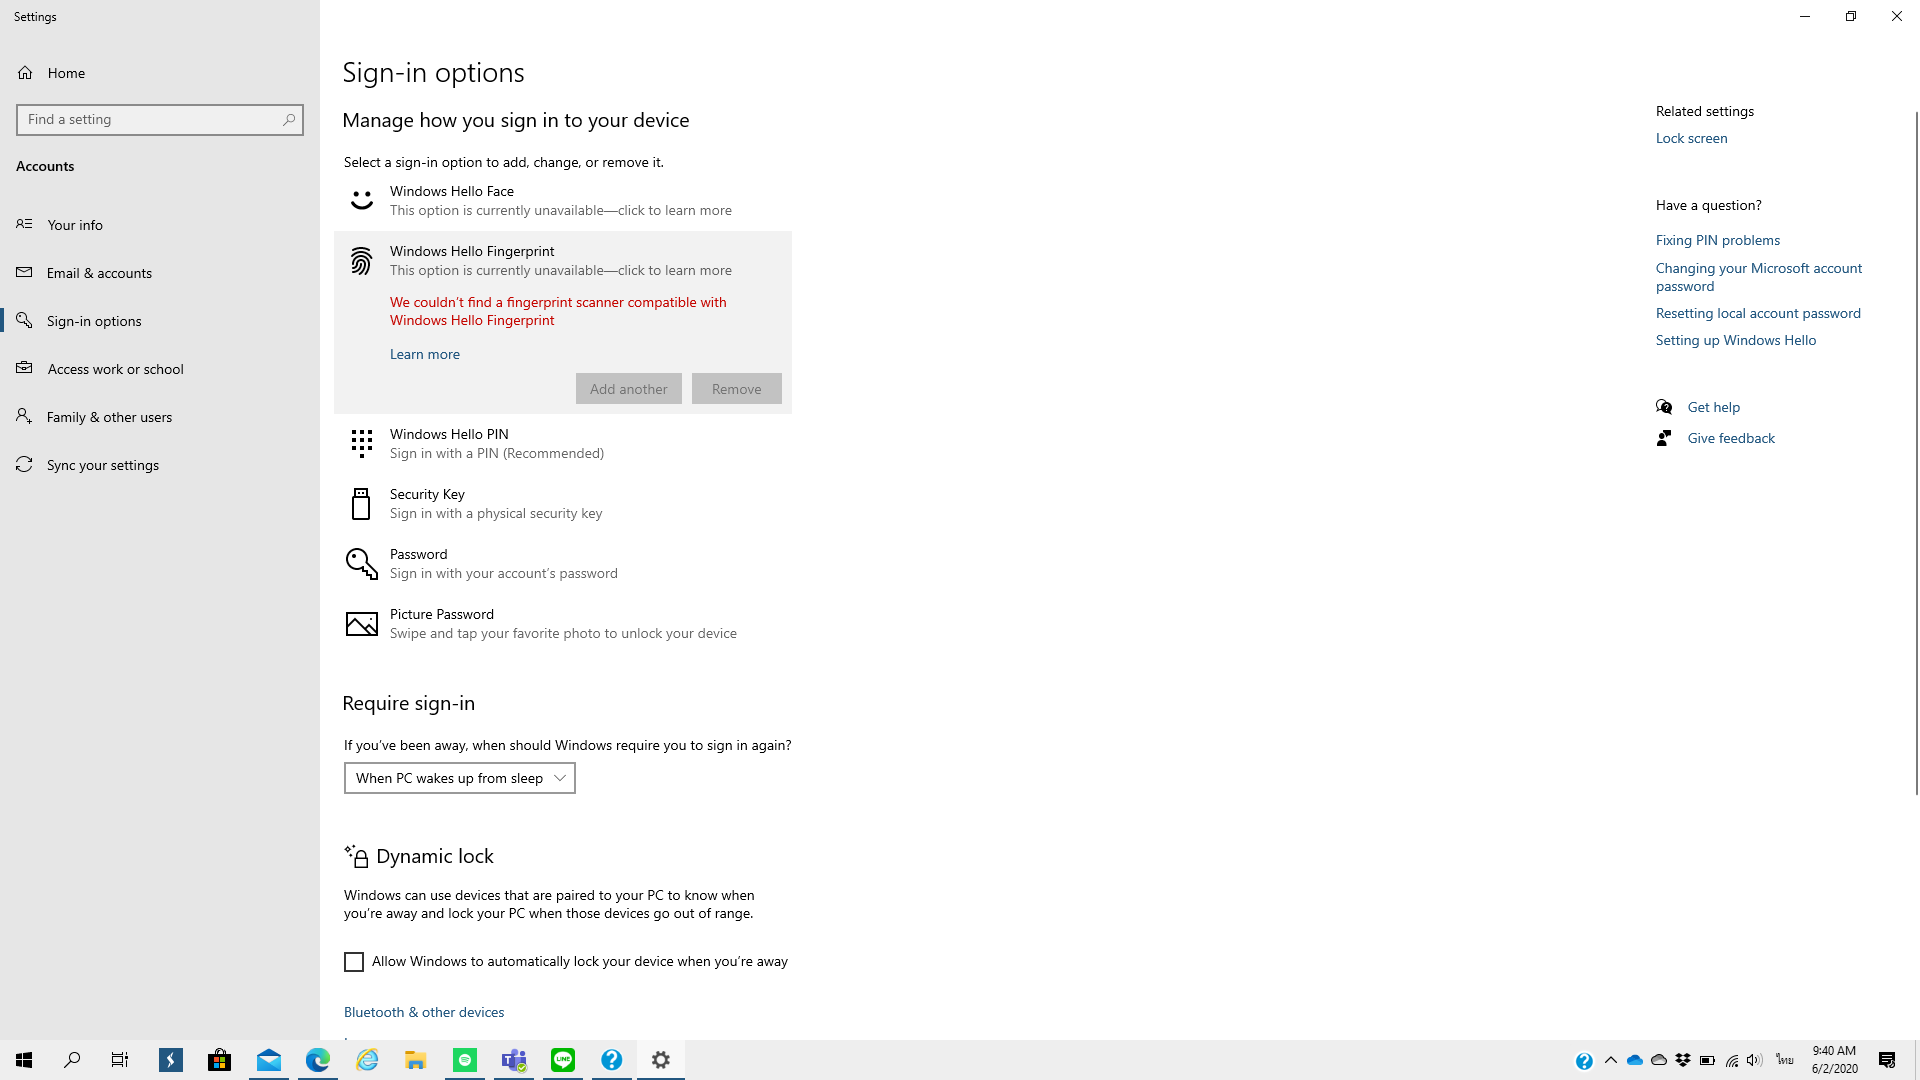1920x1080 pixels.
Task: Click the Get help link
Action: click(1714, 407)
